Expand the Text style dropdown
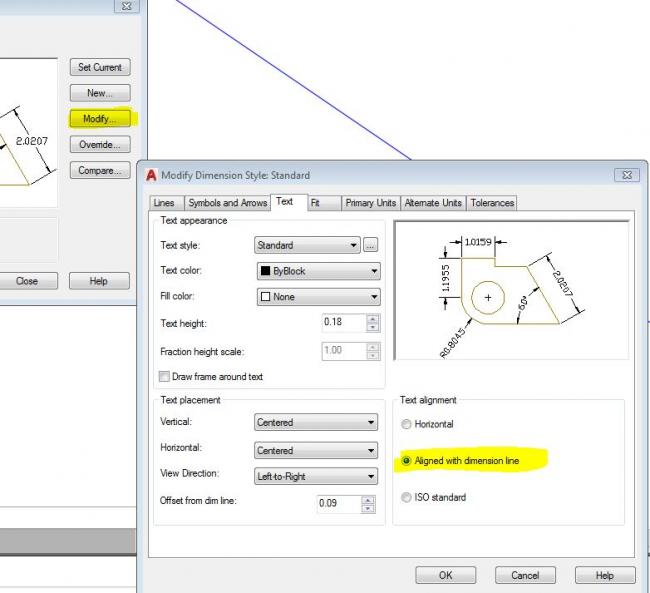The height and width of the screenshot is (593, 650). click(307, 245)
